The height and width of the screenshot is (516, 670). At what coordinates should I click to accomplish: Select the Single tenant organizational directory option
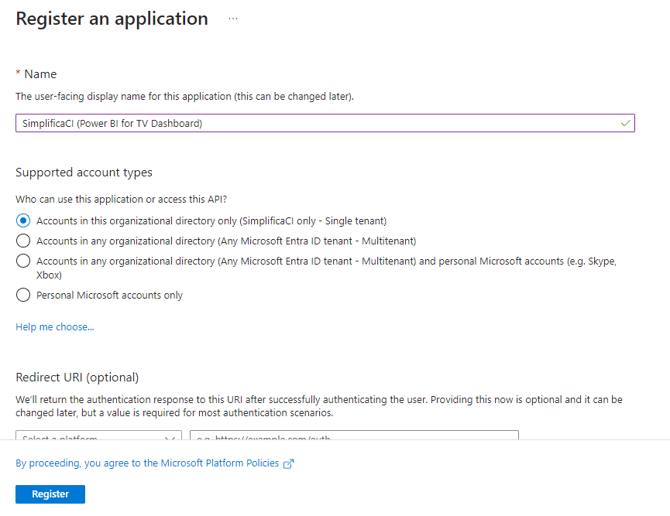(x=23, y=220)
